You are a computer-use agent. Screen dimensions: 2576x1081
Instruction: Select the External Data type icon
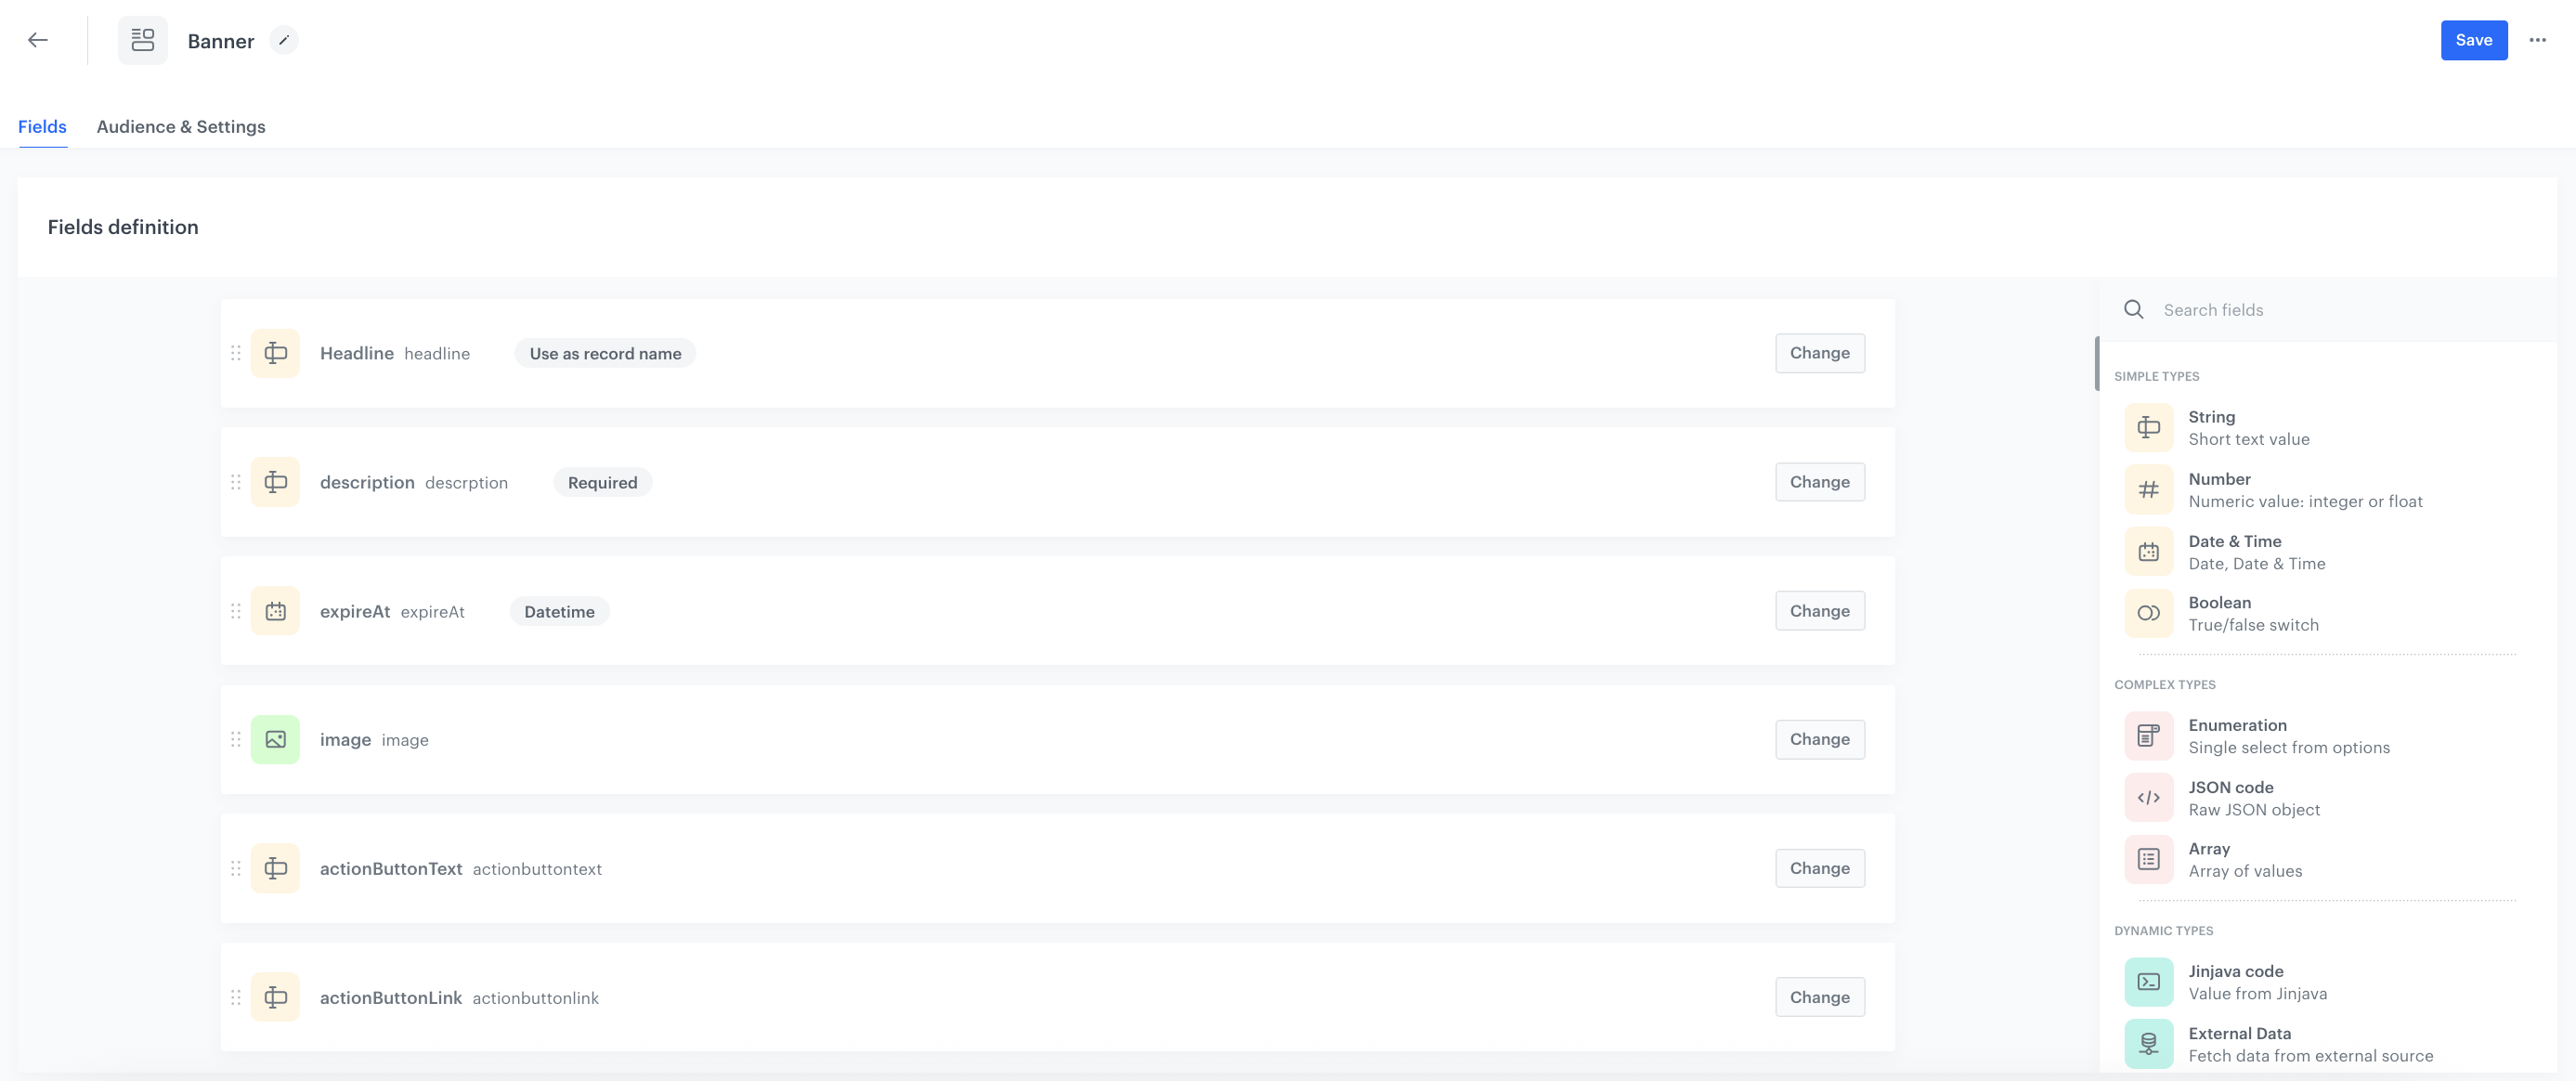pyautogui.click(x=2148, y=1044)
